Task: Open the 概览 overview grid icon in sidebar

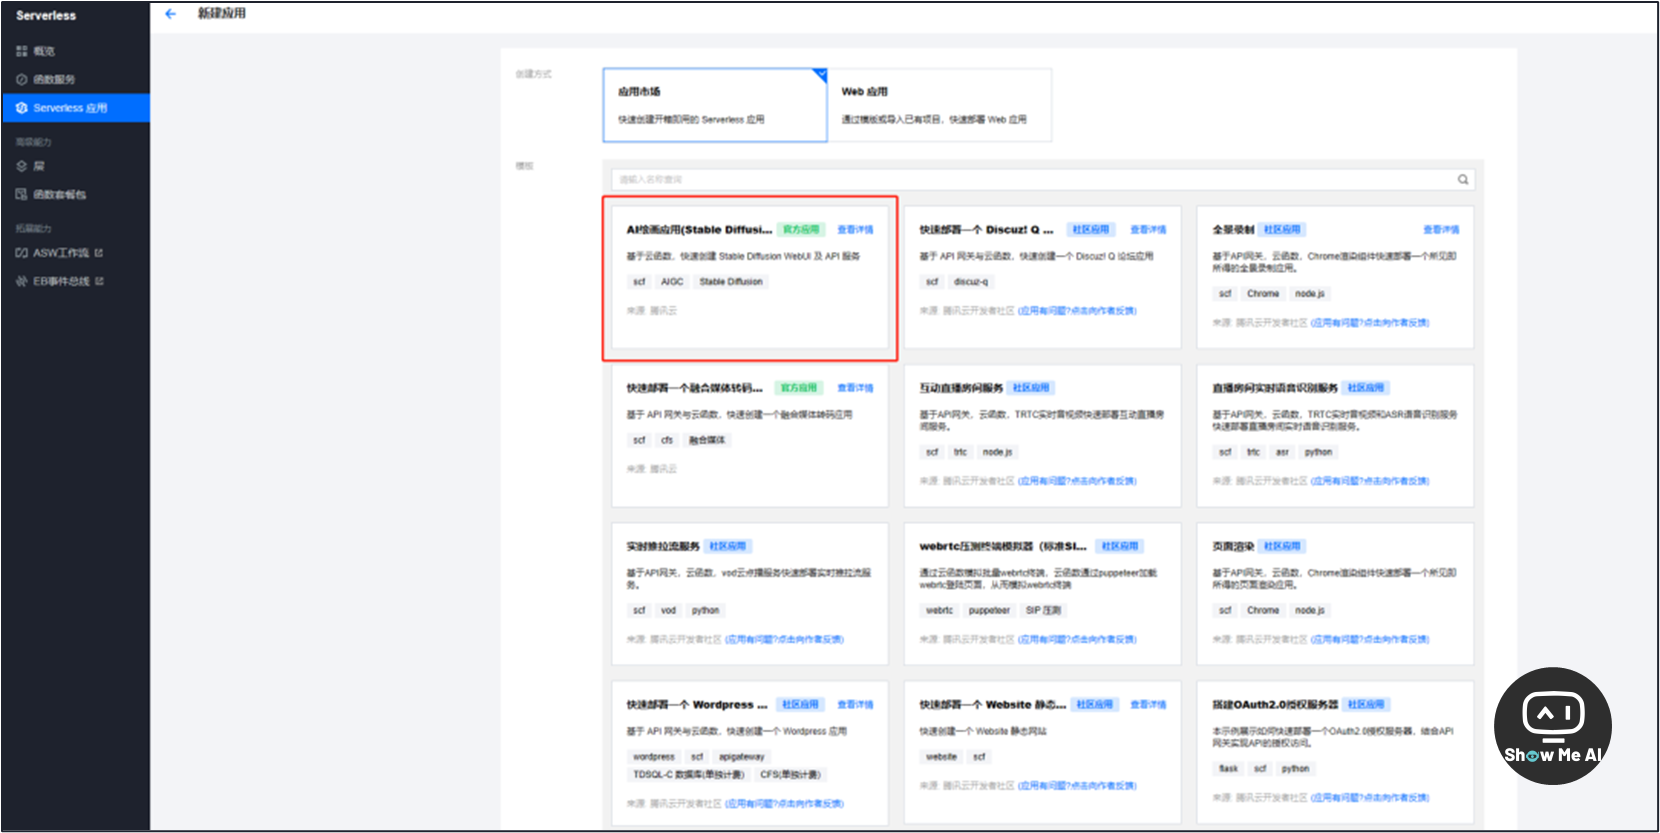Action: 22,51
